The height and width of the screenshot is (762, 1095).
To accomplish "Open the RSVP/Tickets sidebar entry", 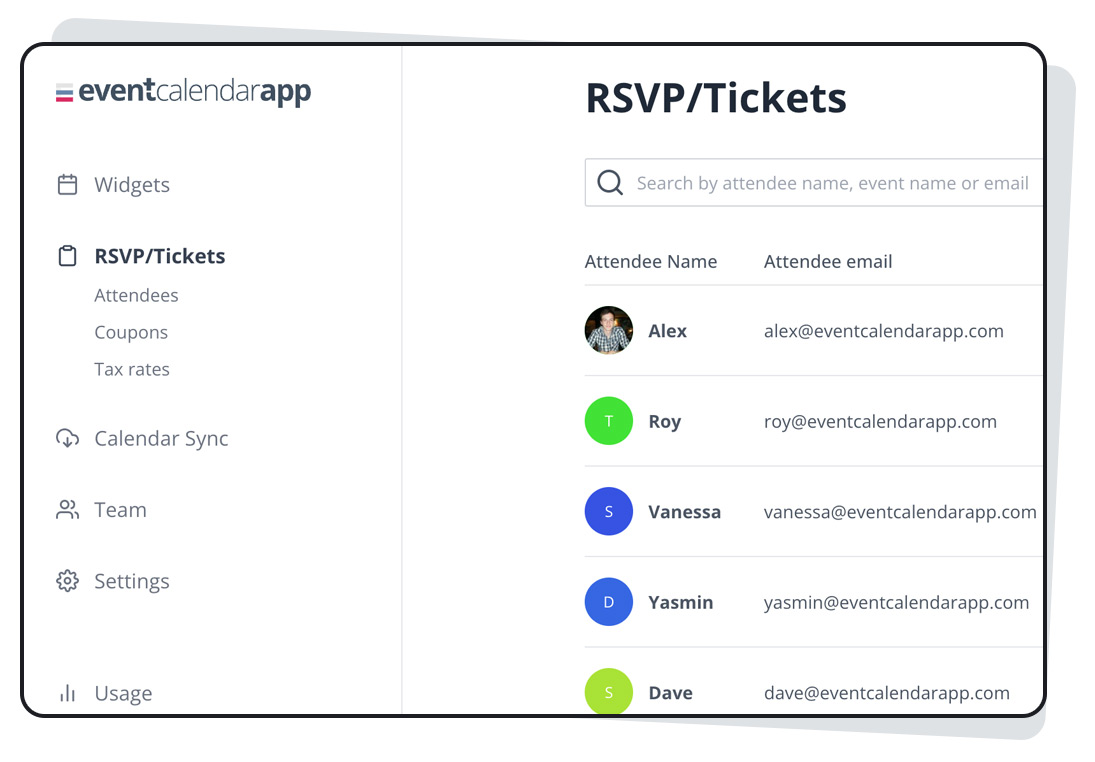I will click(x=159, y=255).
